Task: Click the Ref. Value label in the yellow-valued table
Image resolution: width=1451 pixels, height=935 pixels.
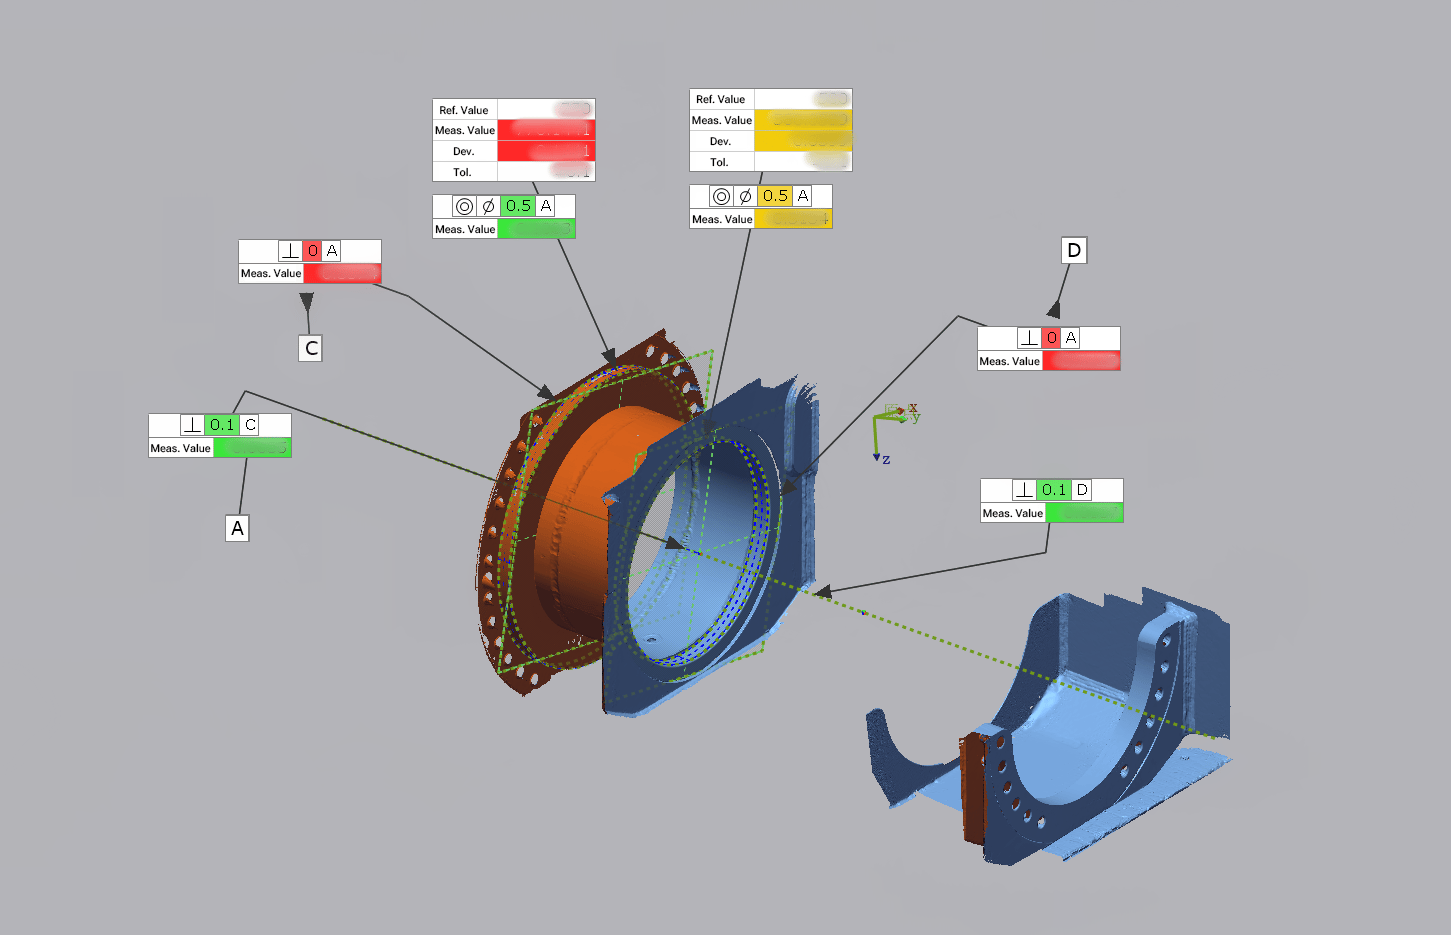Action: (721, 99)
